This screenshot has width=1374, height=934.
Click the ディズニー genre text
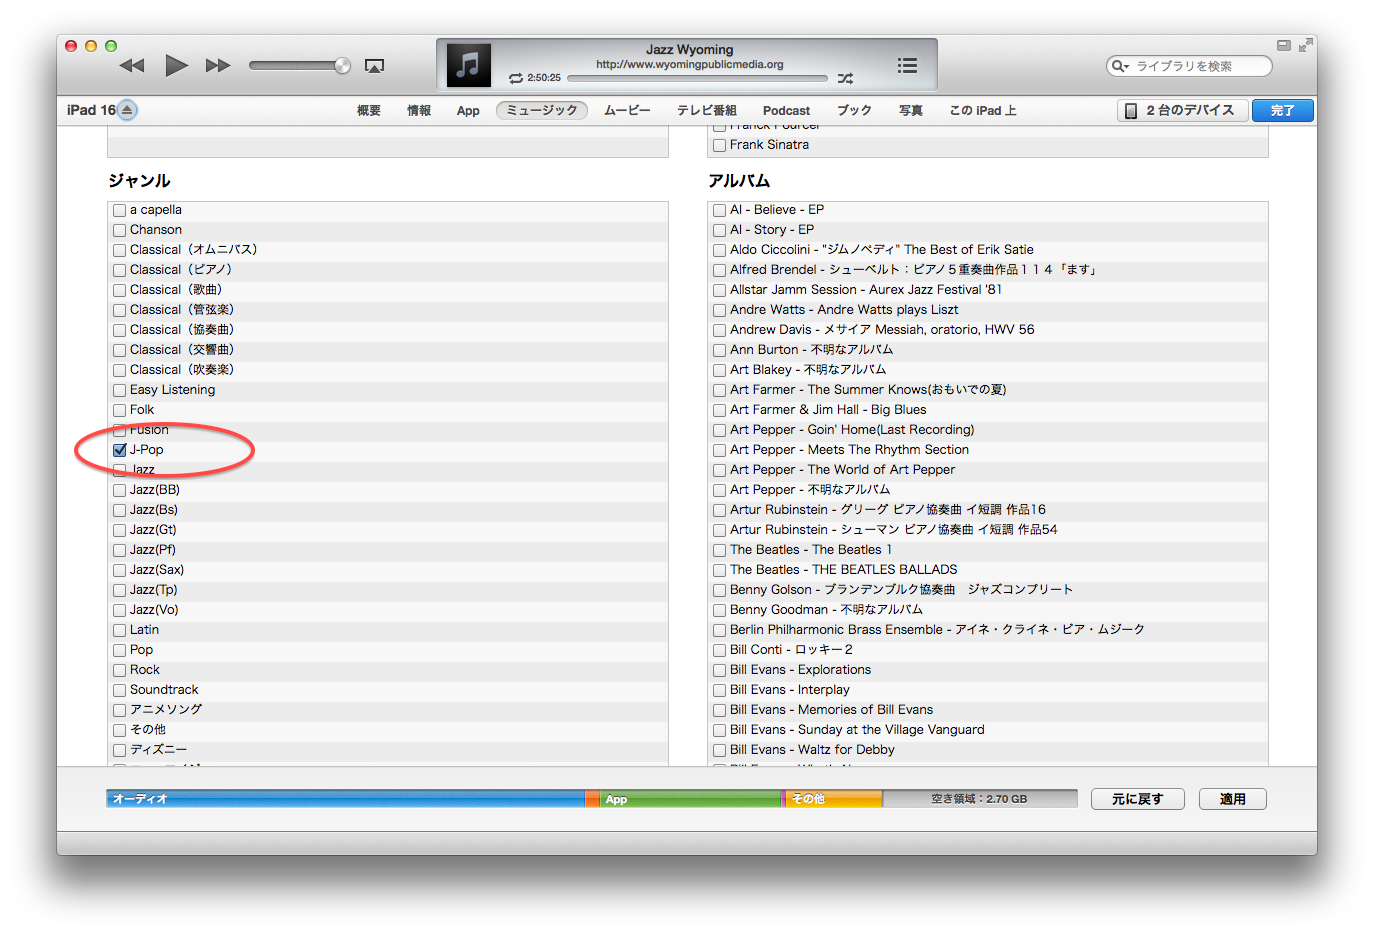[158, 750]
